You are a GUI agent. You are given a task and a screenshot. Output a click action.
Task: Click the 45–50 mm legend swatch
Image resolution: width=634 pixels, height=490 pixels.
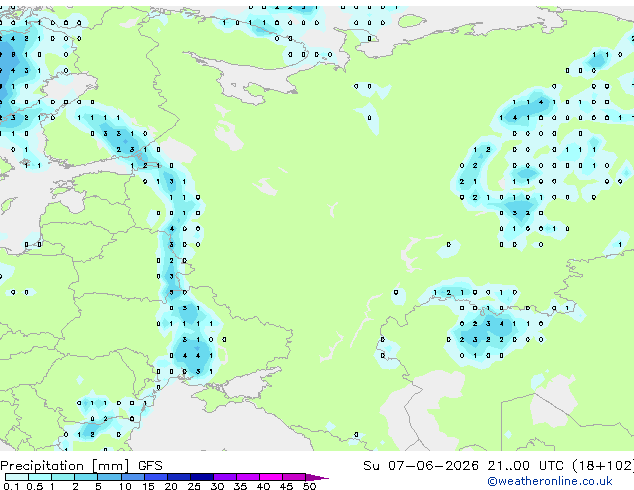294,477
